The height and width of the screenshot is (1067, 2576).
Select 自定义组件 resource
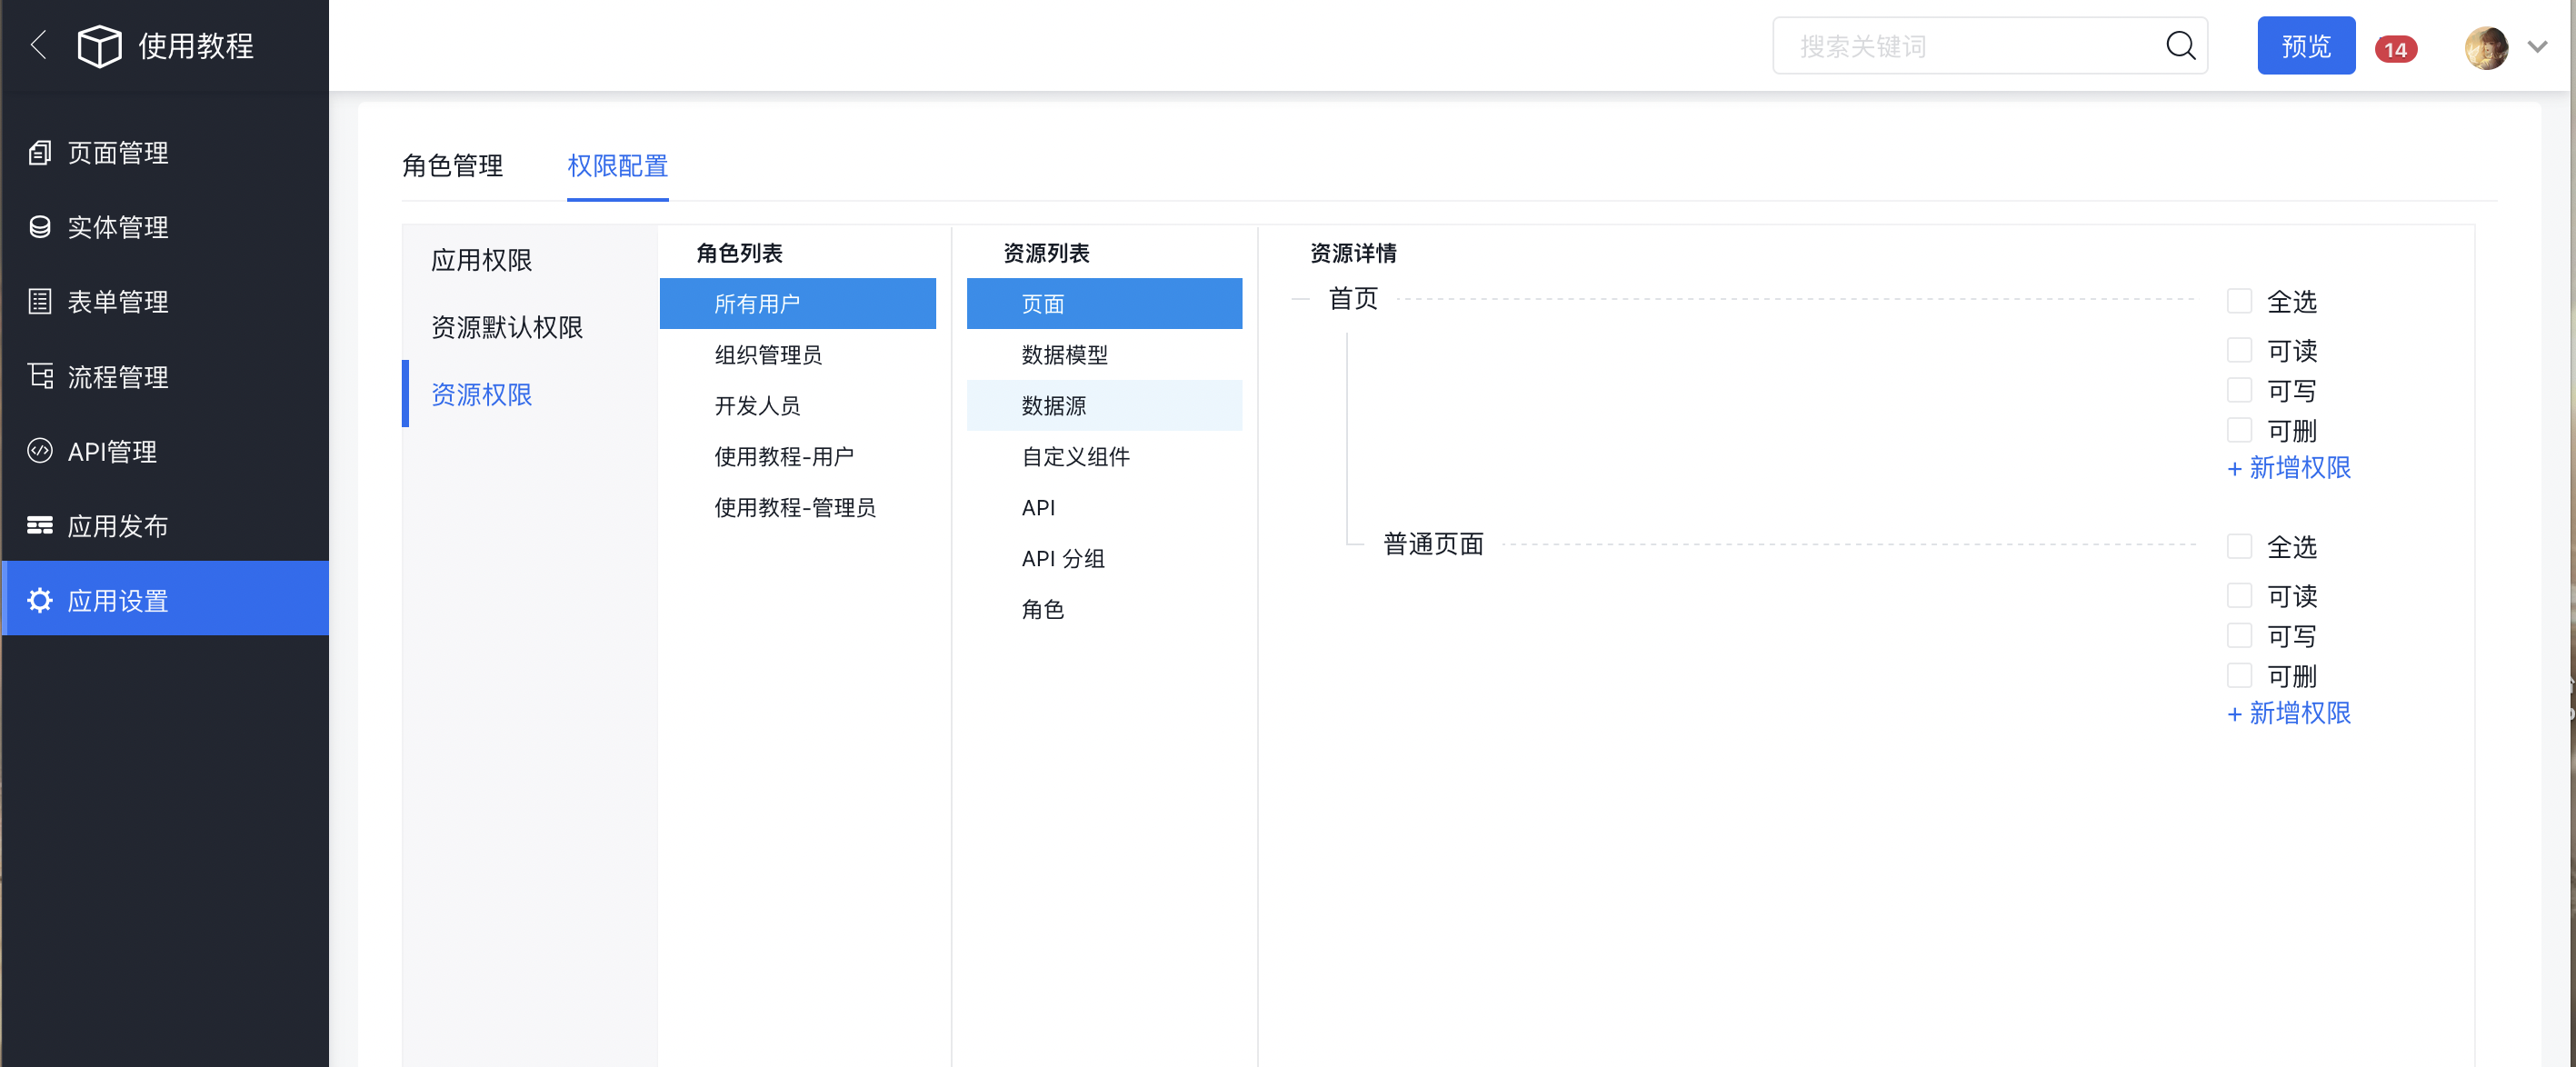pyautogui.click(x=1104, y=456)
